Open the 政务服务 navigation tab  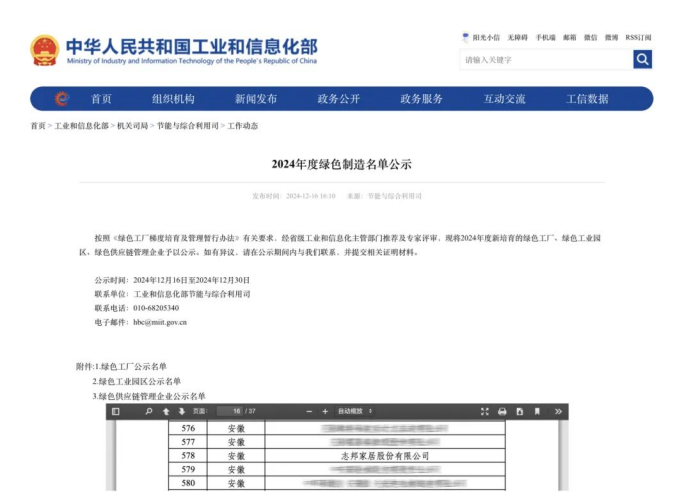(421, 99)
